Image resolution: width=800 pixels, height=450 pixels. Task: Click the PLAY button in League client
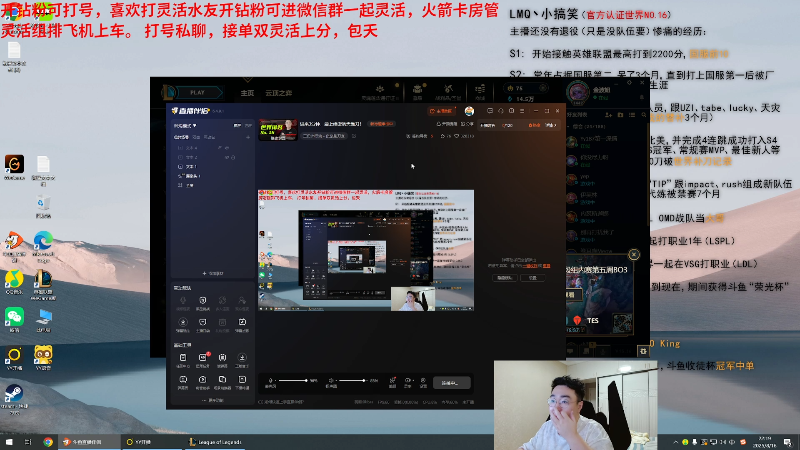197,92
